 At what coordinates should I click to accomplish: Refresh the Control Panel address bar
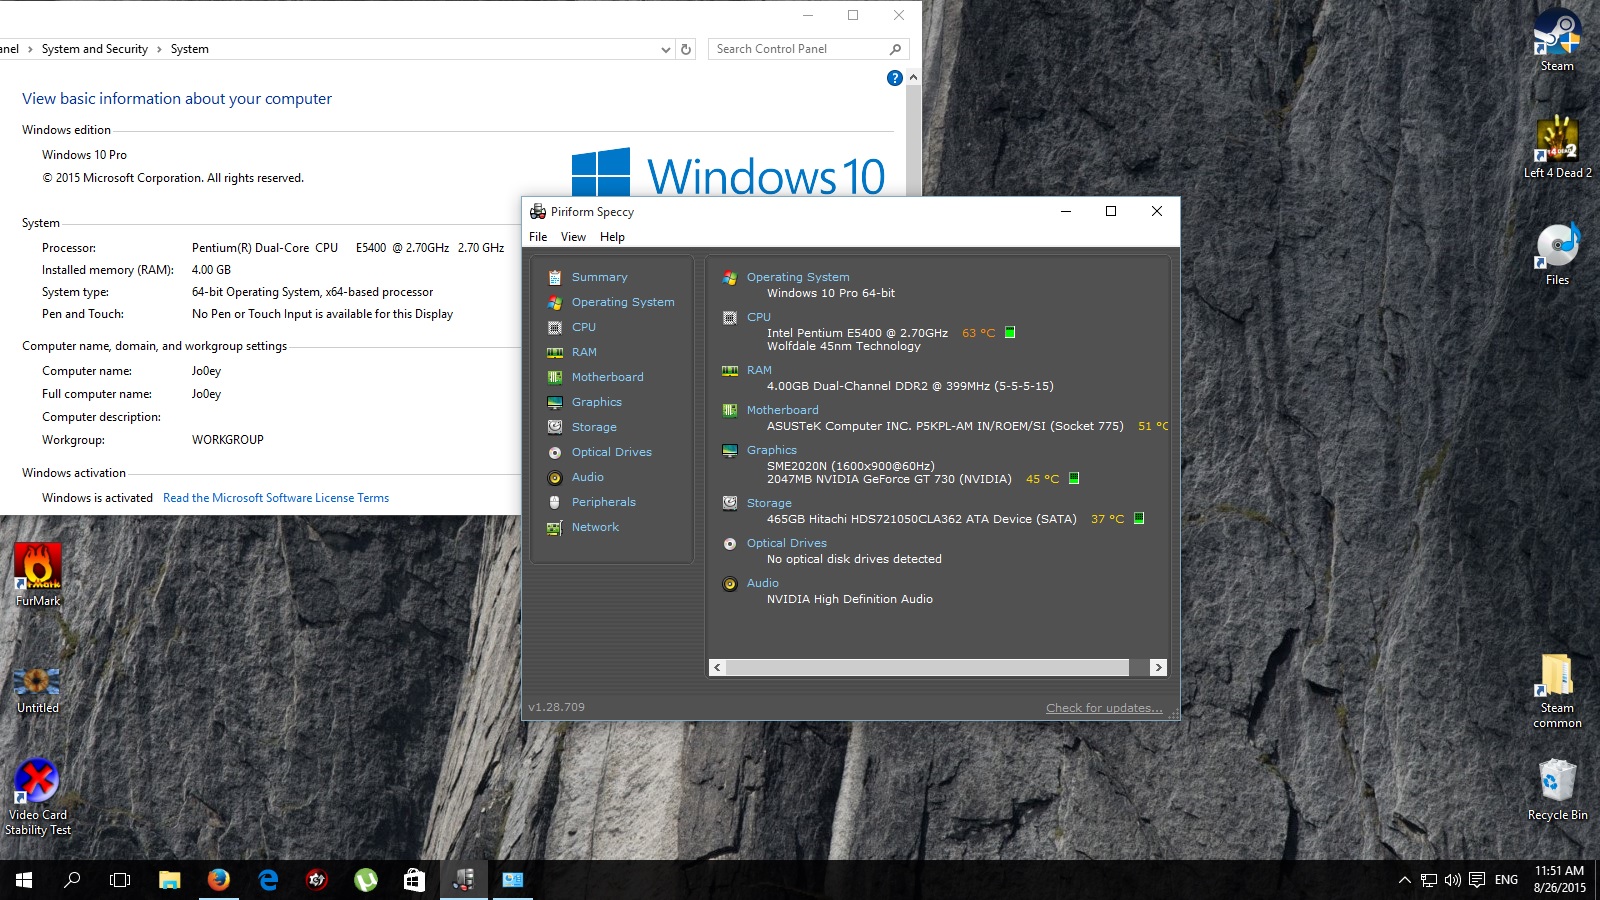click(x=686, y=49)
